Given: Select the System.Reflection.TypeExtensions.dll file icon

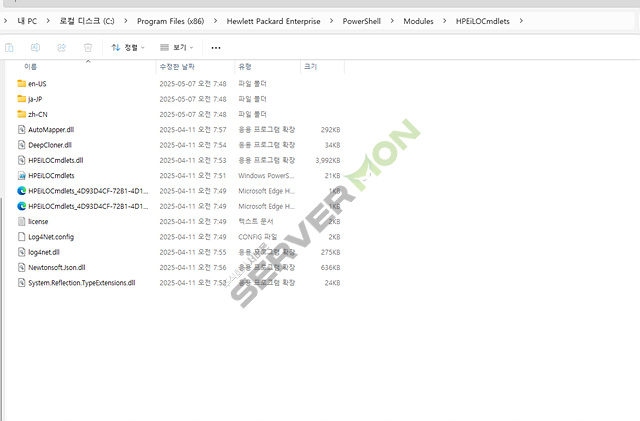Looking at the screenshot, I should point(22,283).
